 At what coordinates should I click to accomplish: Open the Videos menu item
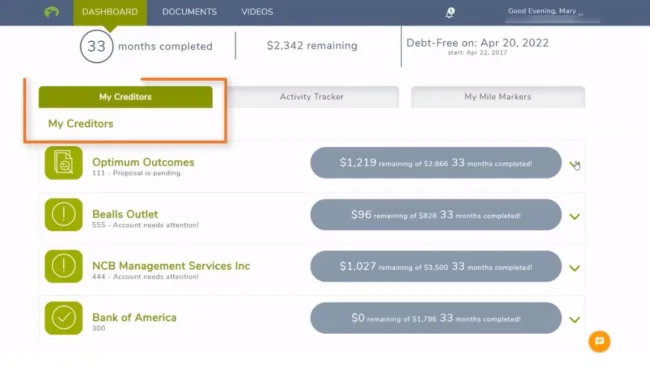(257, 12)
